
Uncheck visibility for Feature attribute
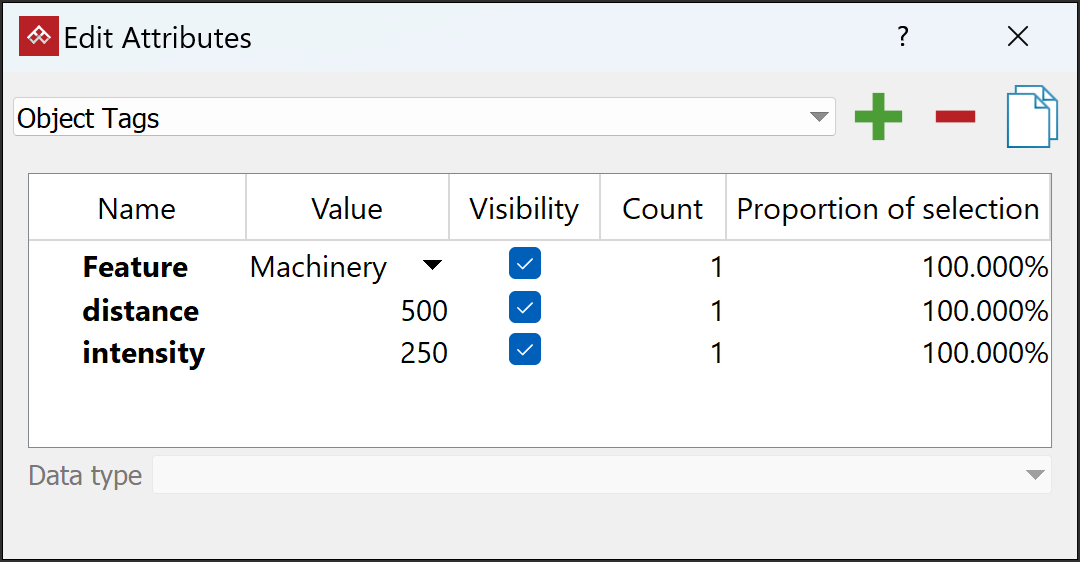525,264
